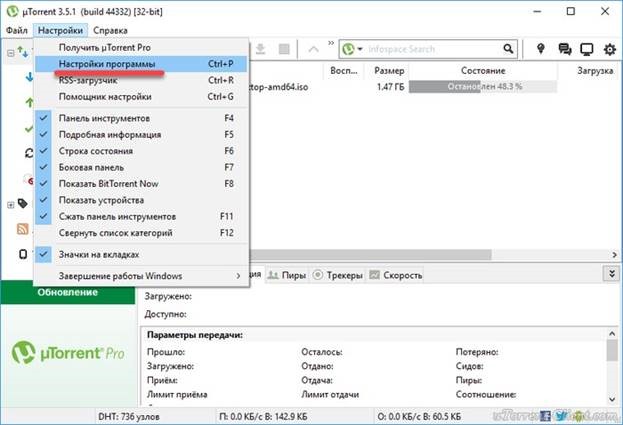Click the download start arrow toolbar icon
The height and width of the screenshot is (425, 623).
pyautogui.click(x=260, y=49)
